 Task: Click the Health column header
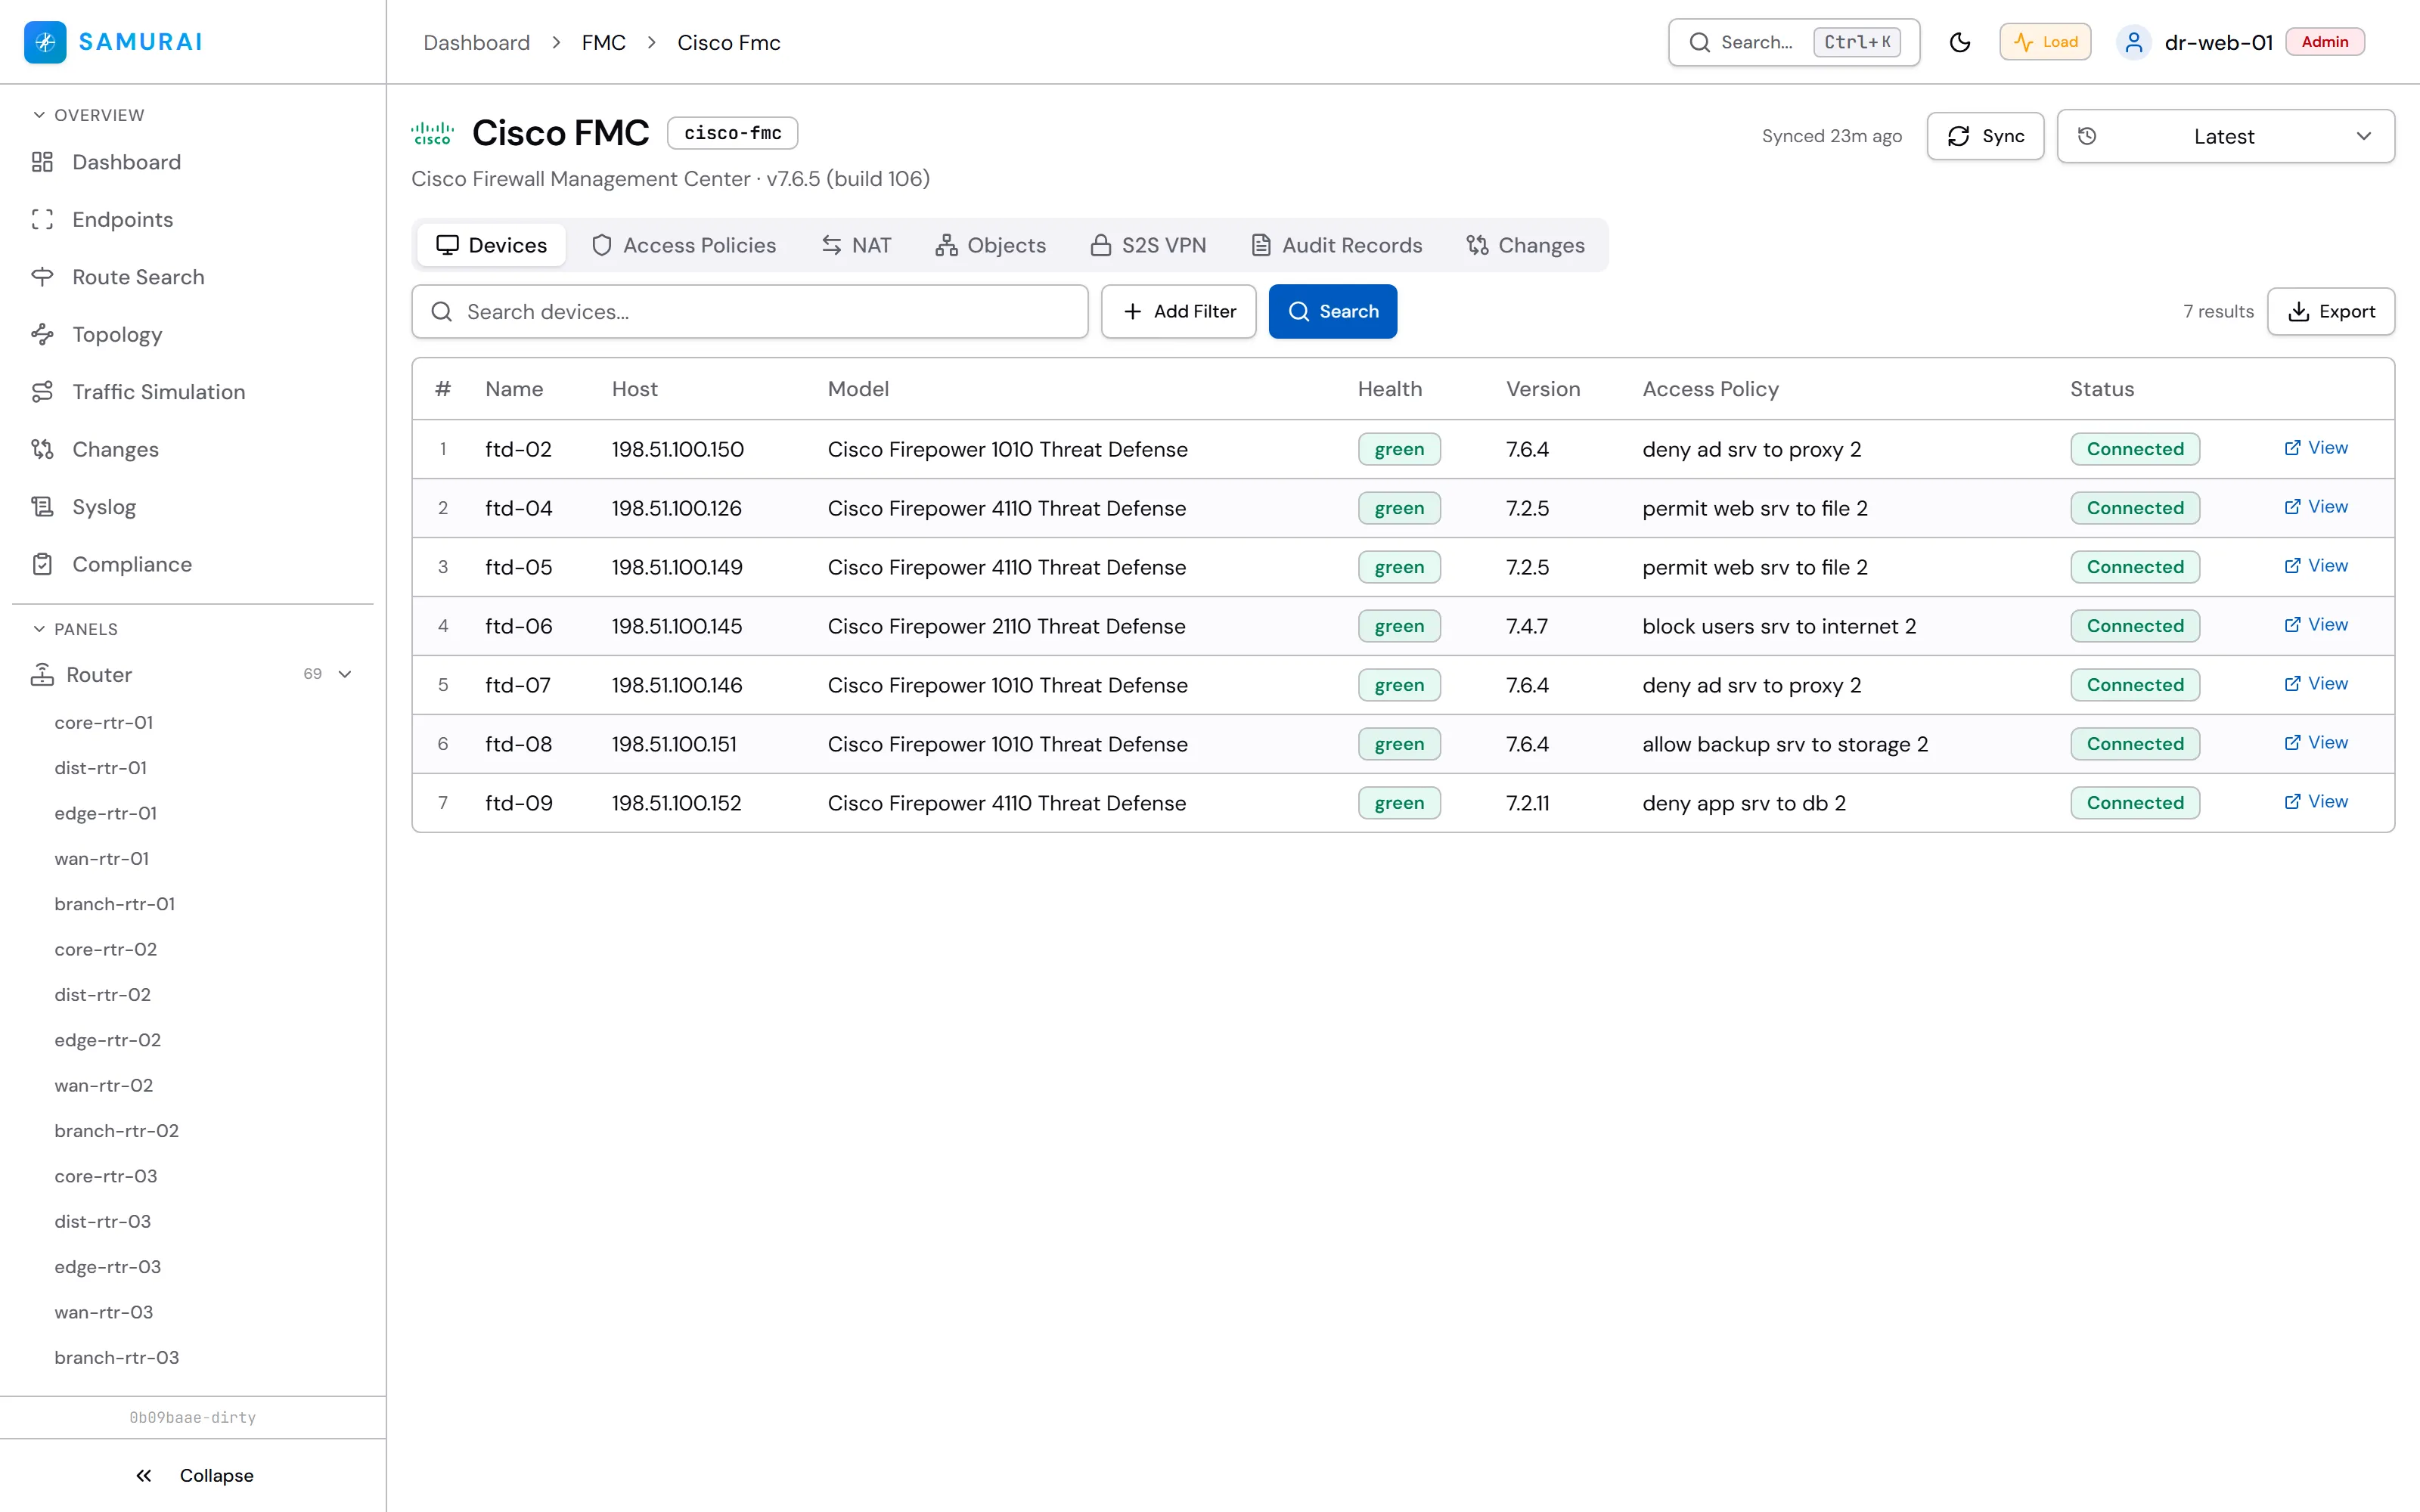pos(1389,389)
